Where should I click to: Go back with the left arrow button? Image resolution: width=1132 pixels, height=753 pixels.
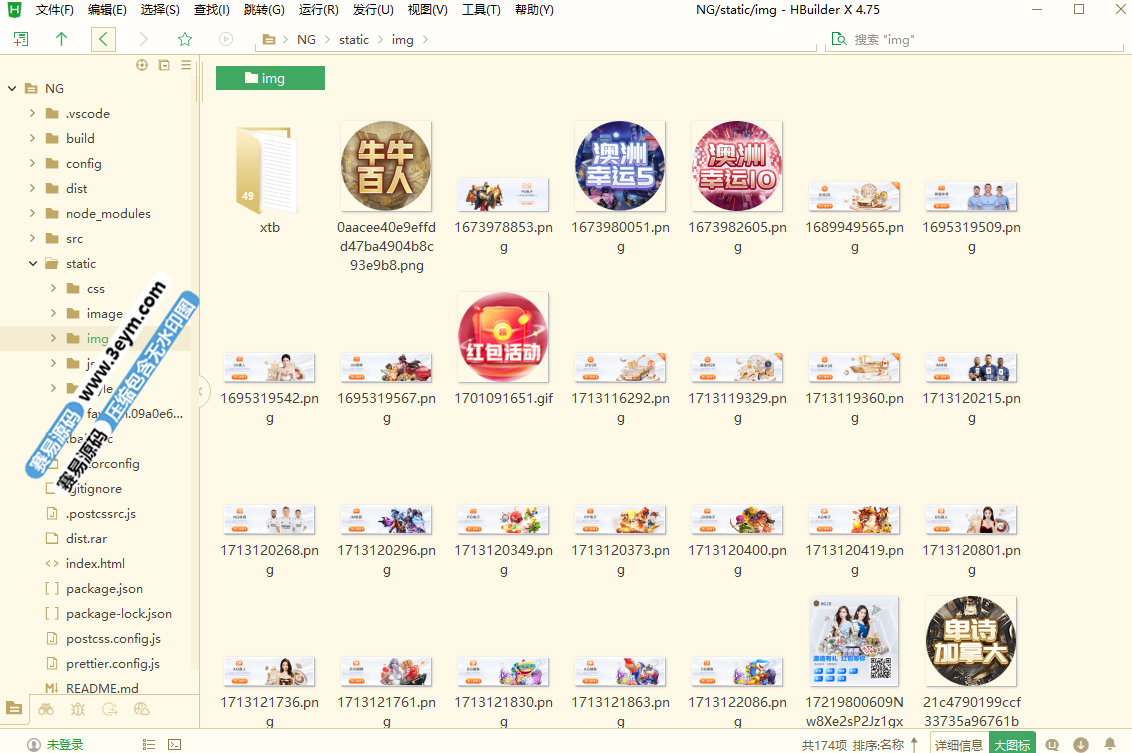103,39
